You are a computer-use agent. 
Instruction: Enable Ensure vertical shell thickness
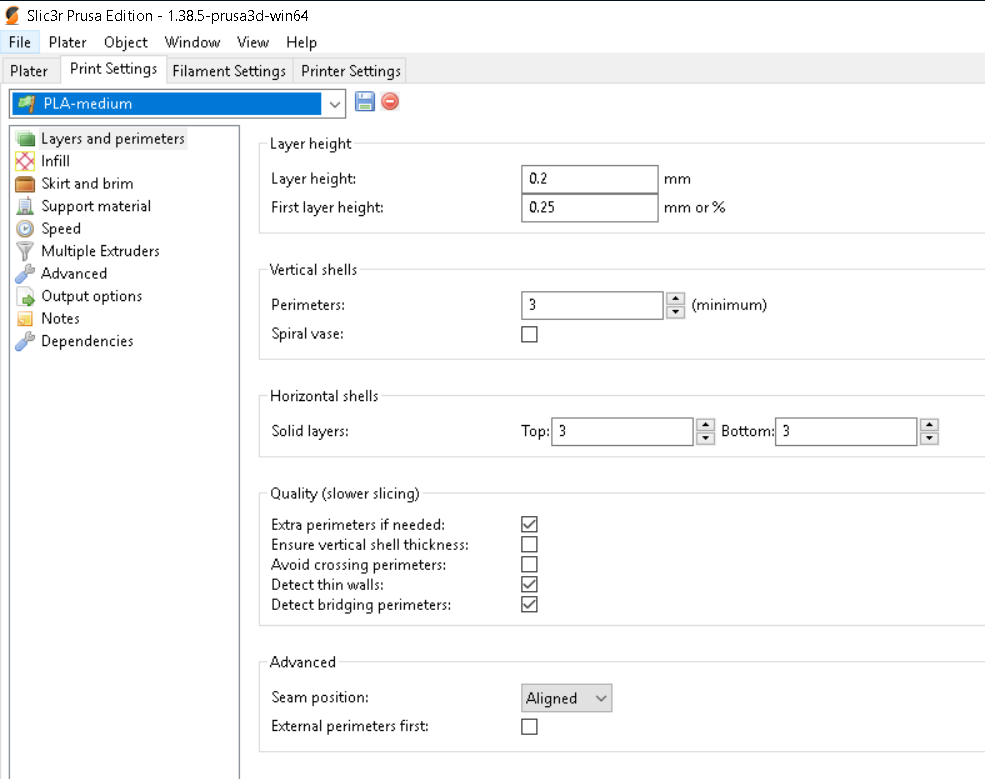click(530, 545)
